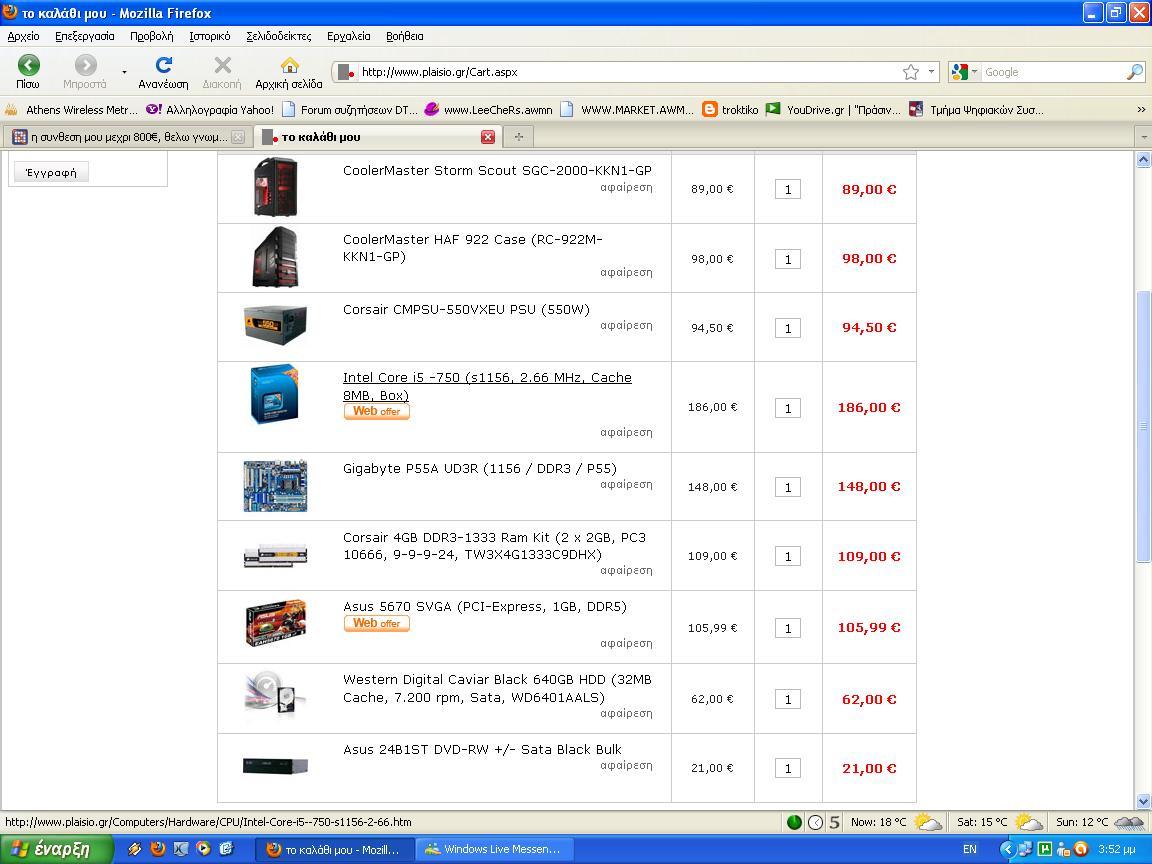Click the search magnifier icon in the Google box
1152x864 pixels.
1134,72
